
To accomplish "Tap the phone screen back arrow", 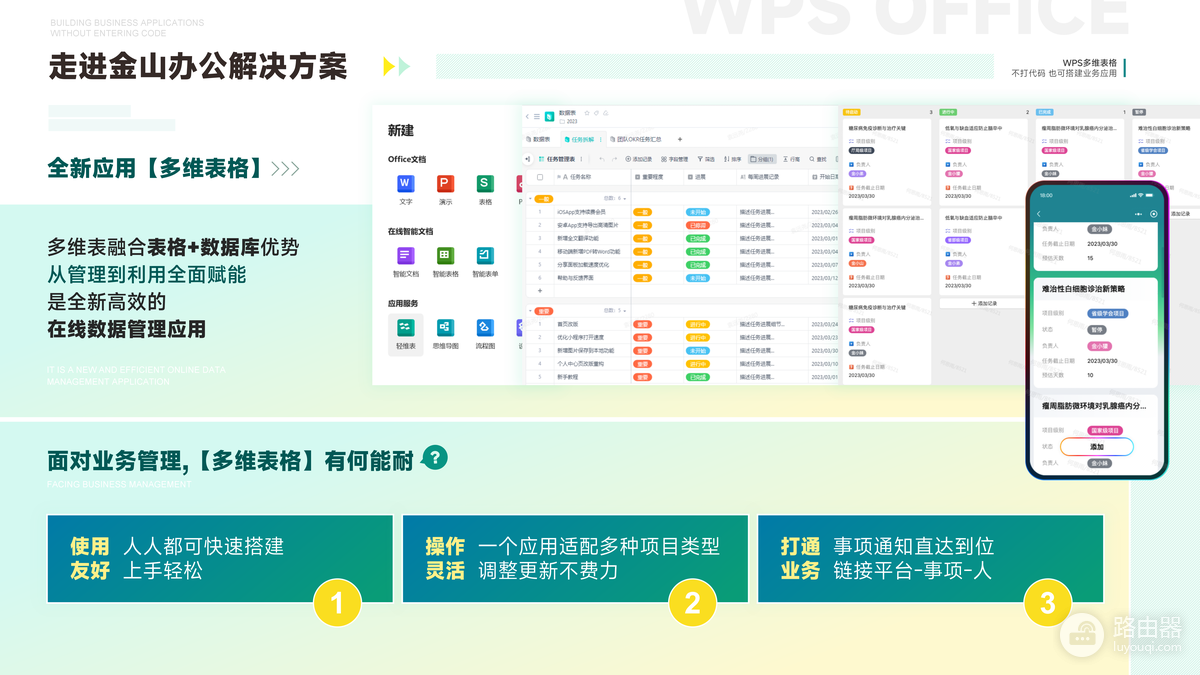I will 1039,214.
